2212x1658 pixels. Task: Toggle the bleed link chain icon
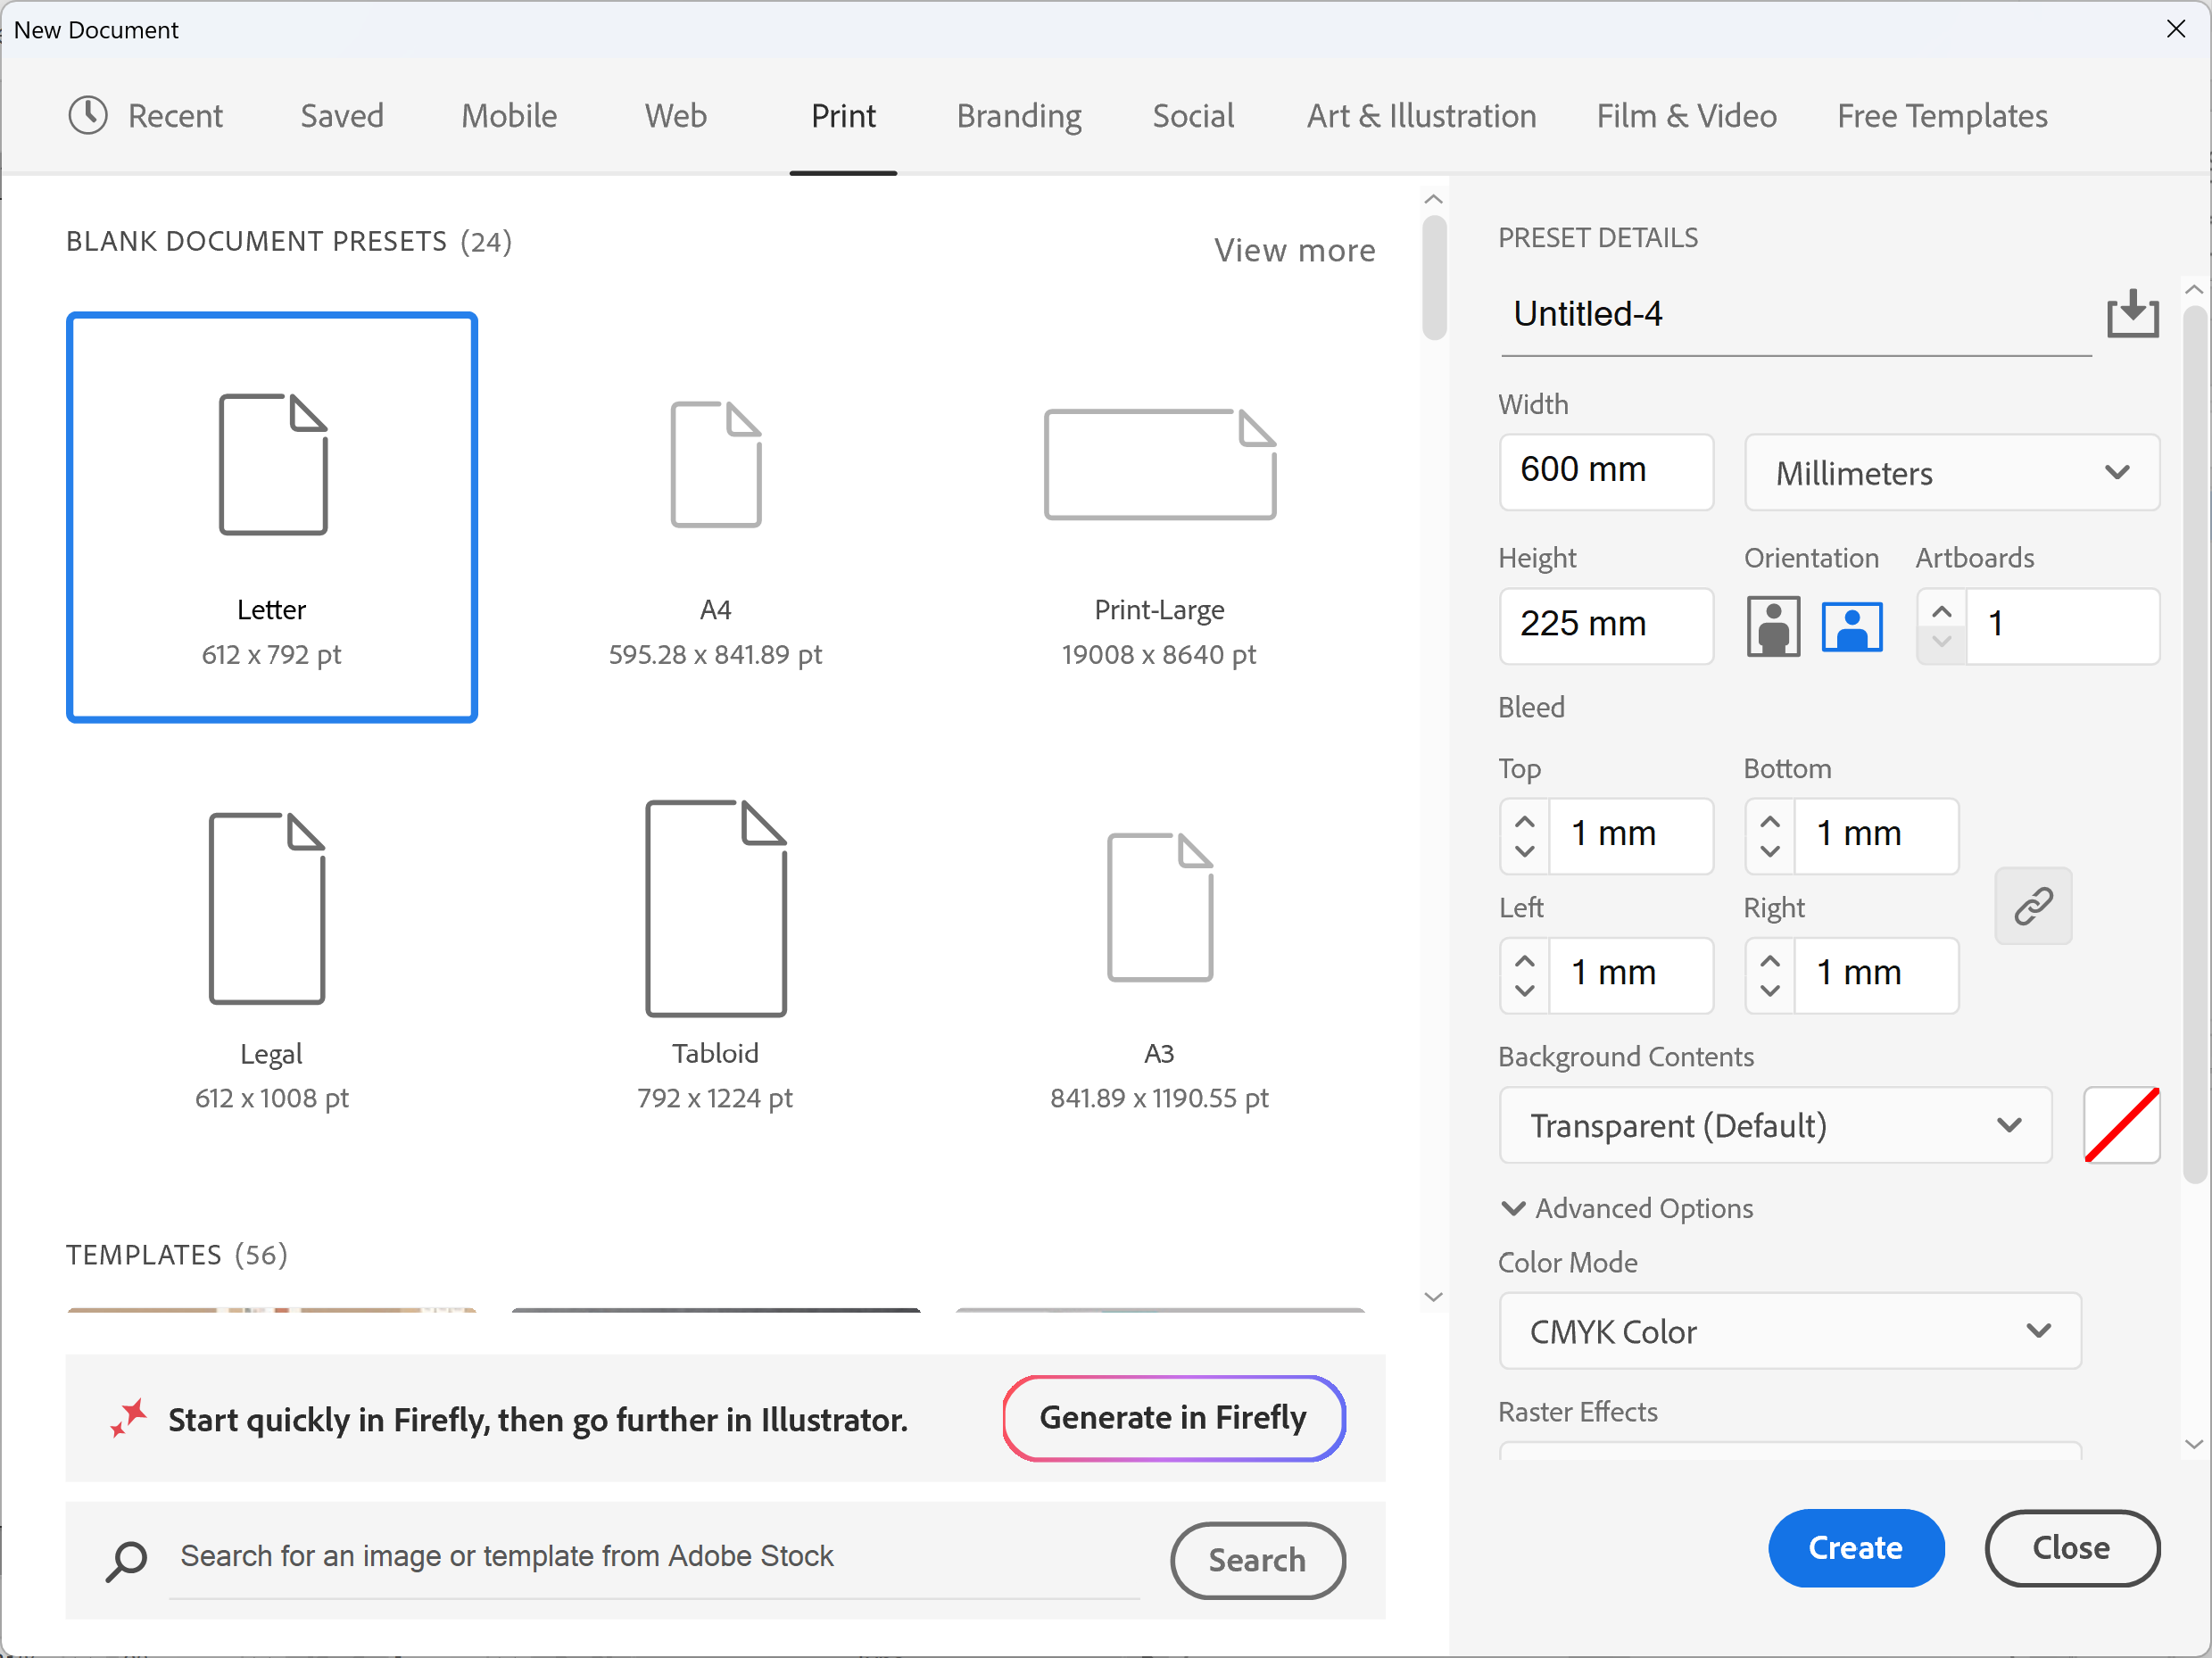pos(2033,906)
